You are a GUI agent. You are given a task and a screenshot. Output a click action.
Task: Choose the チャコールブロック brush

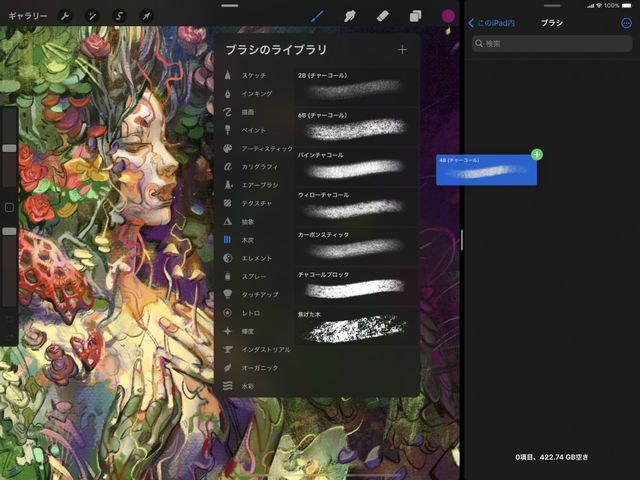pos(356,286)
